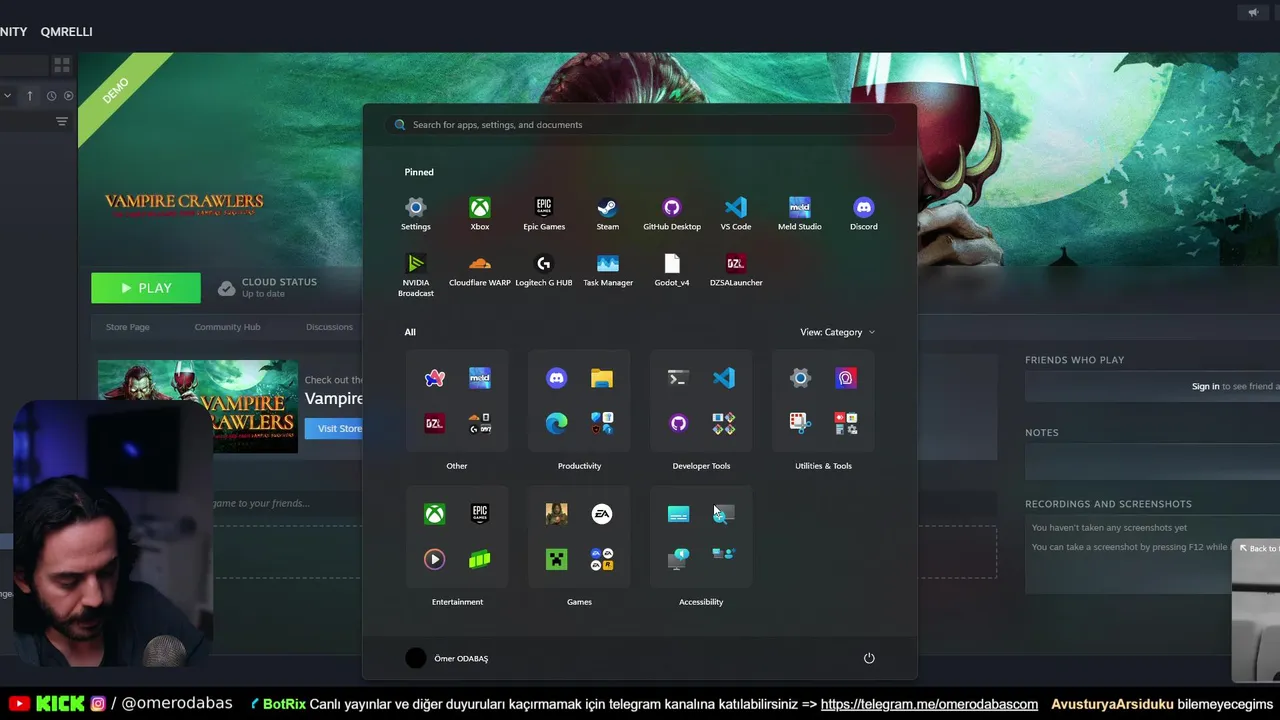
Task: Click the Steam library sort ascending arrow
Action: [x=30, y=96]
